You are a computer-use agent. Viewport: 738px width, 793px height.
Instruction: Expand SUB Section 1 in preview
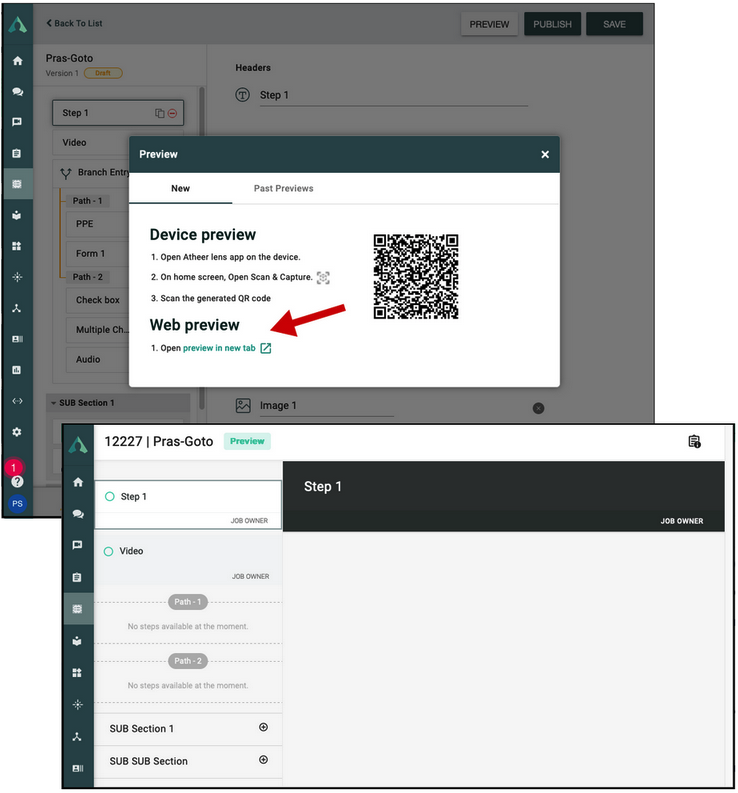click(263, 727)
